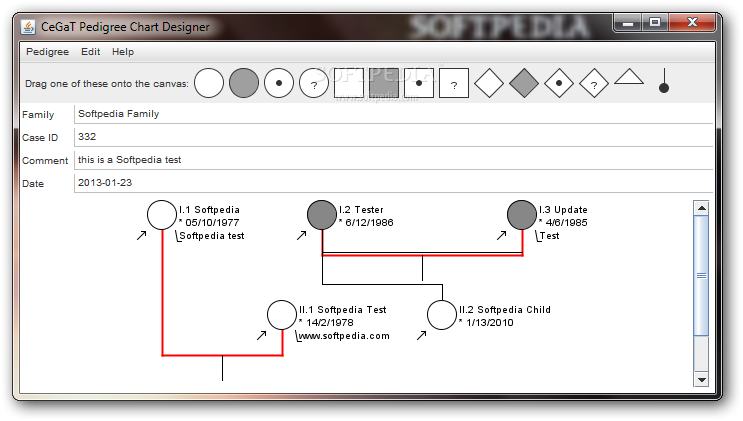
Task: Click the note 'www.softpedia.com'
Action: pos(344,336)
